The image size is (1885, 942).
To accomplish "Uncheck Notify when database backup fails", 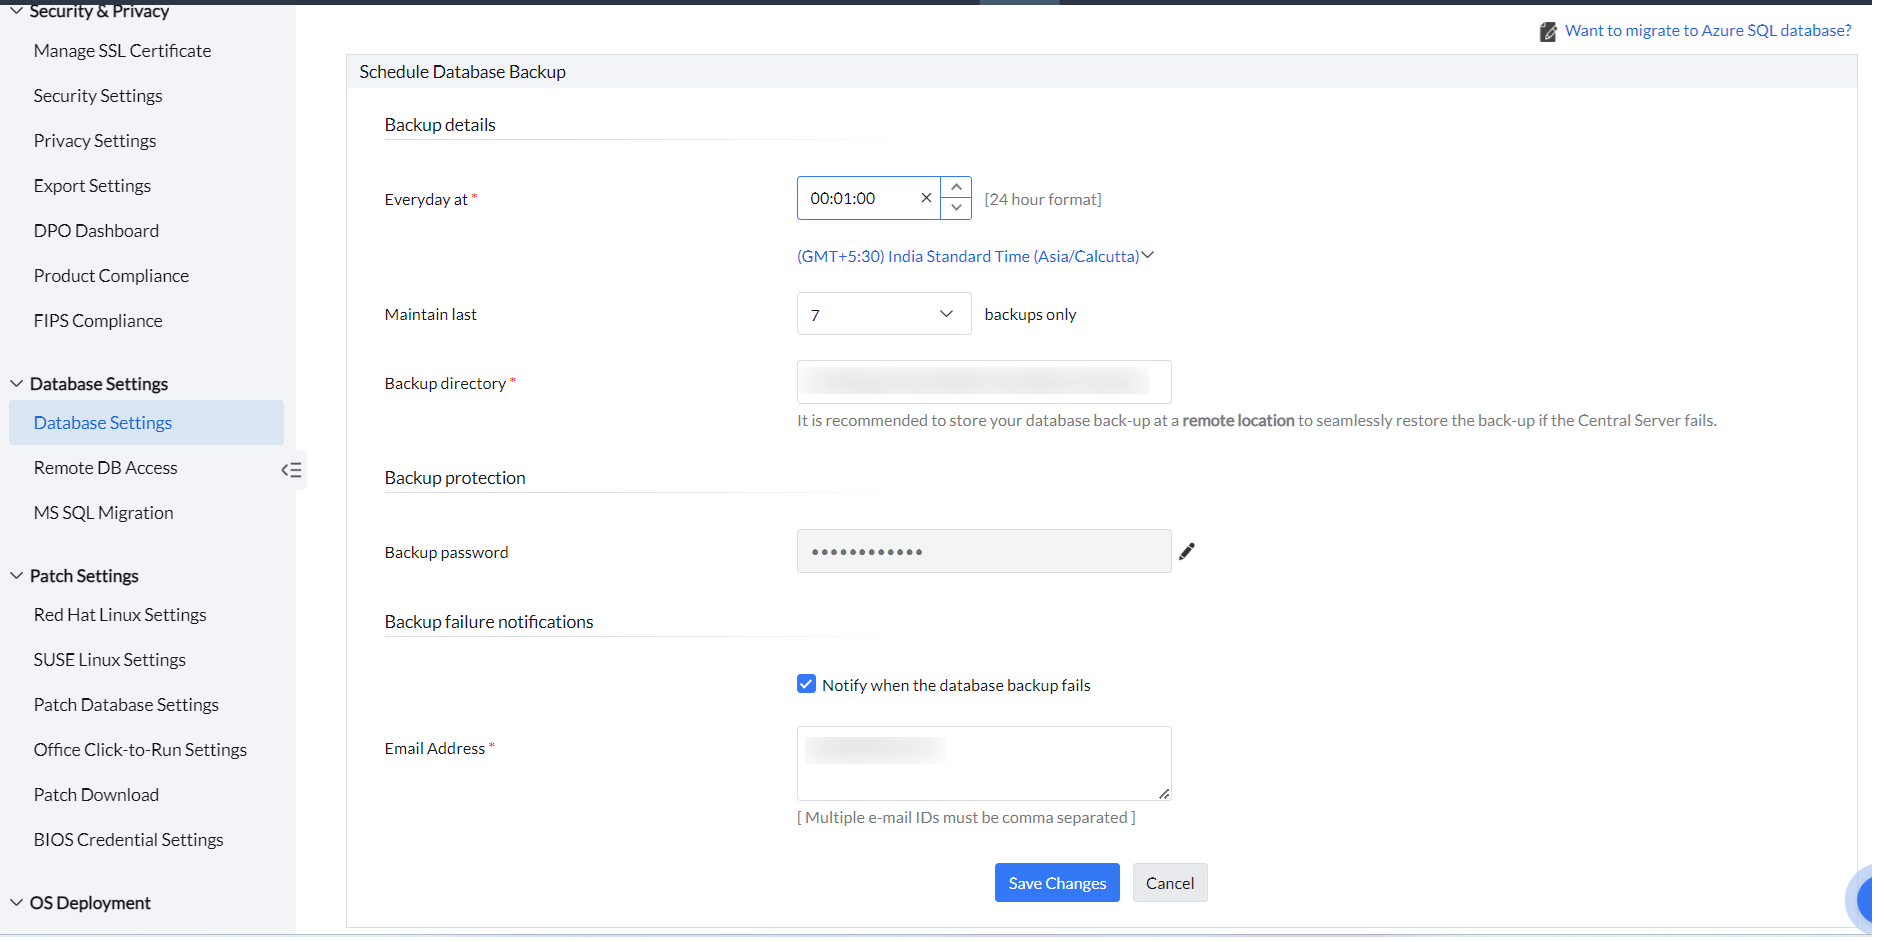I will 806,684.
